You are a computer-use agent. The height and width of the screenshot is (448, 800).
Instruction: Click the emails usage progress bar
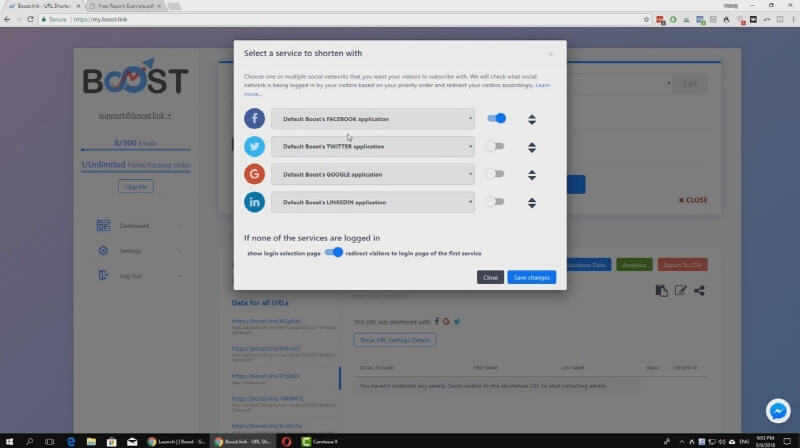tap(136, 150)
